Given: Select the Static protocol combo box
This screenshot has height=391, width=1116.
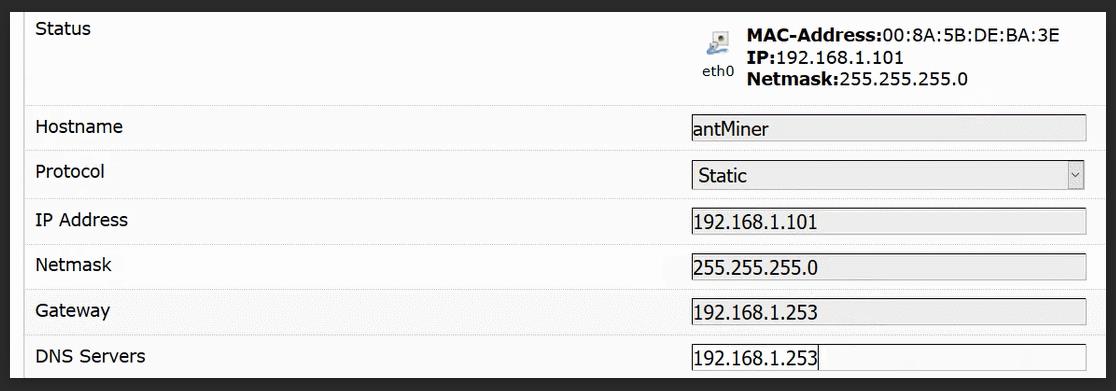Looking at the screenshot, I should coord(888,174).
